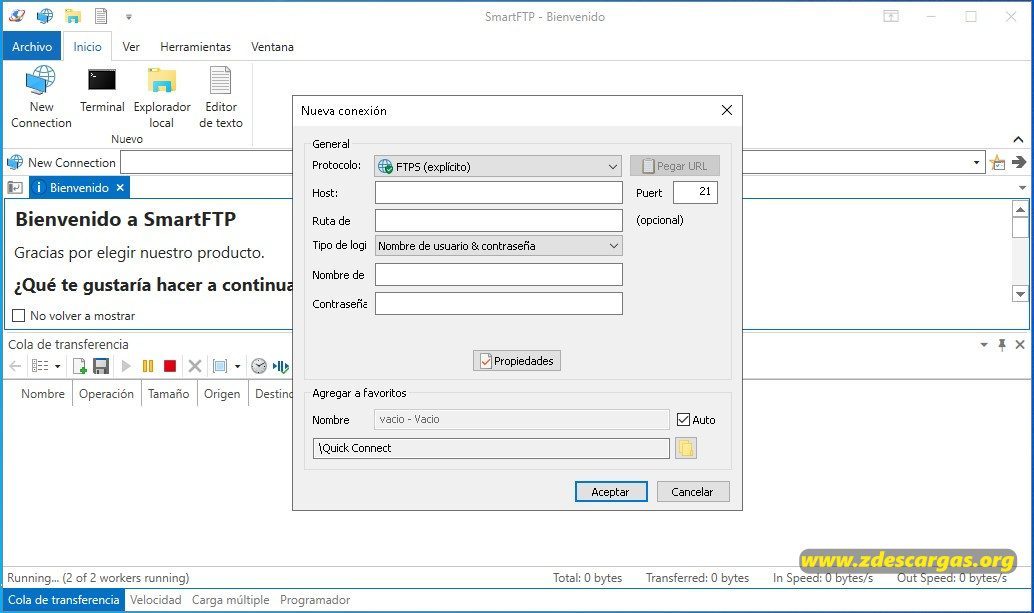Sort by the Nombre column header
The width and height of the screenshot is (1034, 613).
tap(42, 394)
